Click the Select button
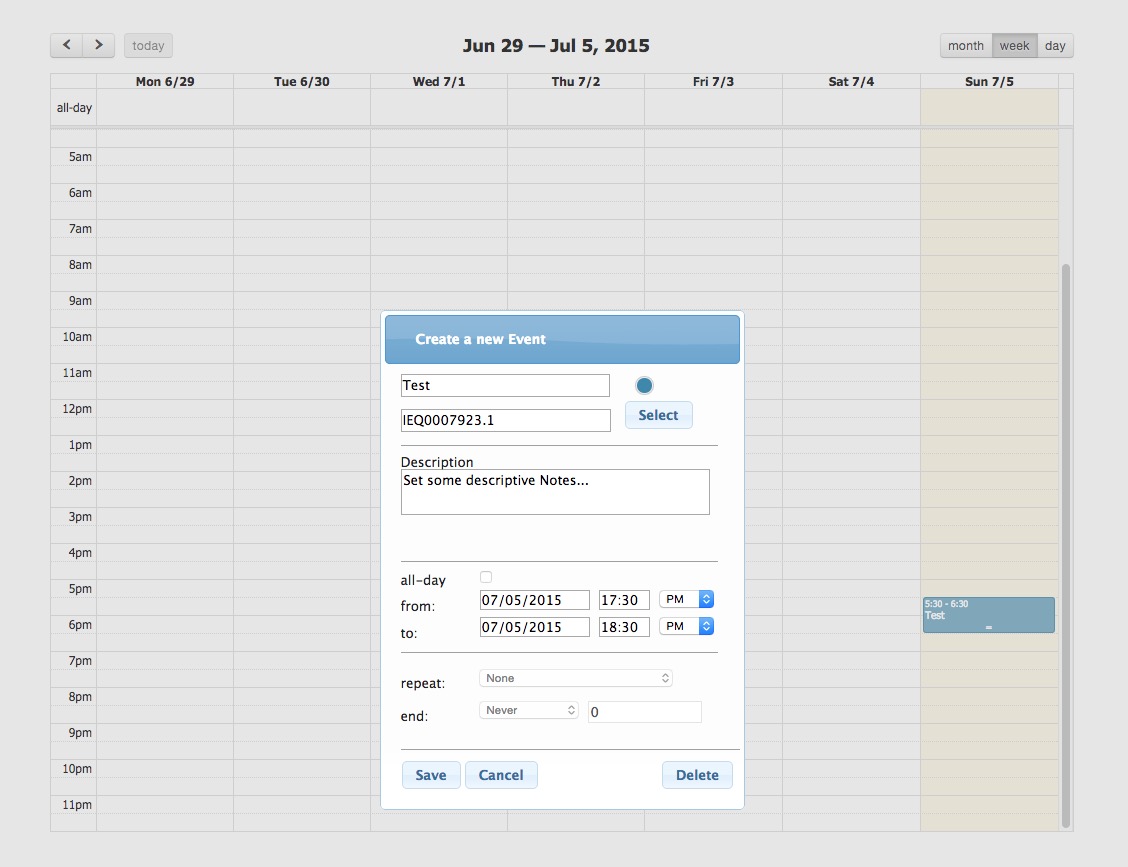This screenshot has width=1128, height=867. click(658, 415)
